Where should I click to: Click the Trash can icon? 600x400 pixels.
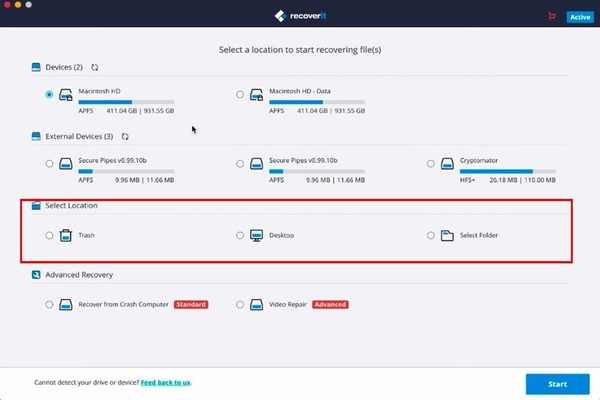click(x=66, y=235)
